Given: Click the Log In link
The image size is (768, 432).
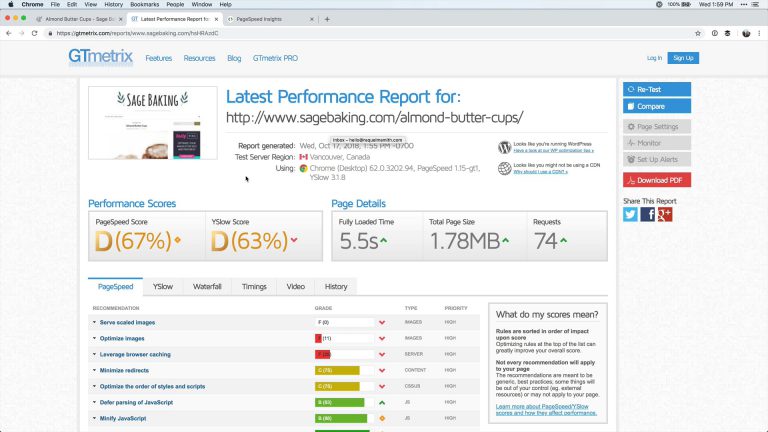Looking at the screenshot, I should coord(654,58).
